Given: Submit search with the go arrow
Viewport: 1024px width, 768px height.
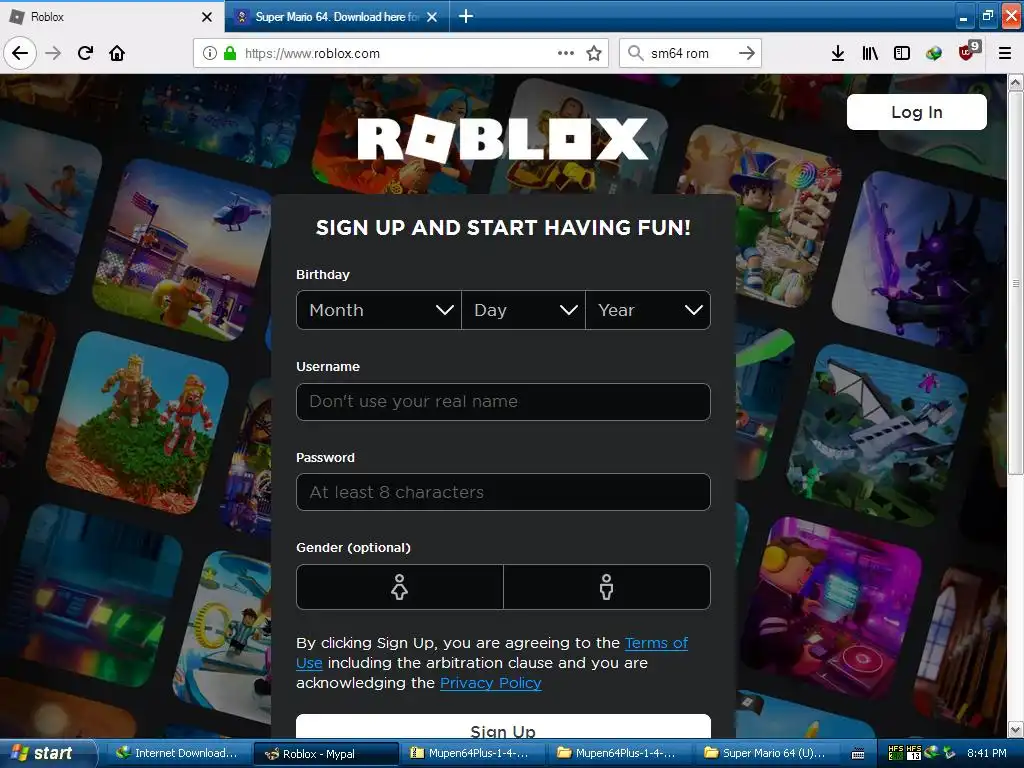Looking at the screenshot, I should [x=746, y=53].
